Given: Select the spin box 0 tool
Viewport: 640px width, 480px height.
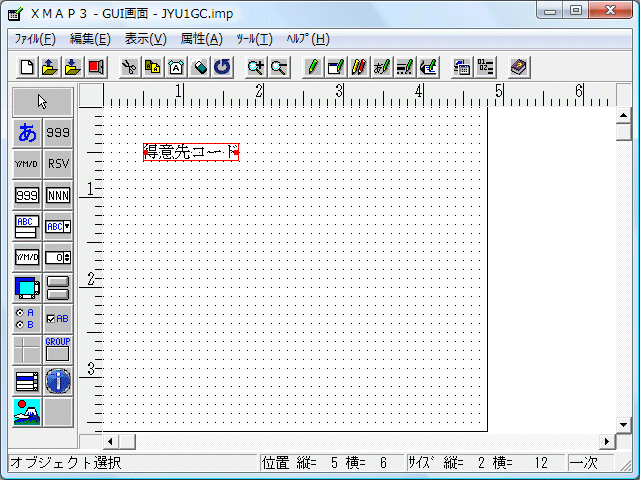Looking at the screenshot, I should click(x=58, y=257).
